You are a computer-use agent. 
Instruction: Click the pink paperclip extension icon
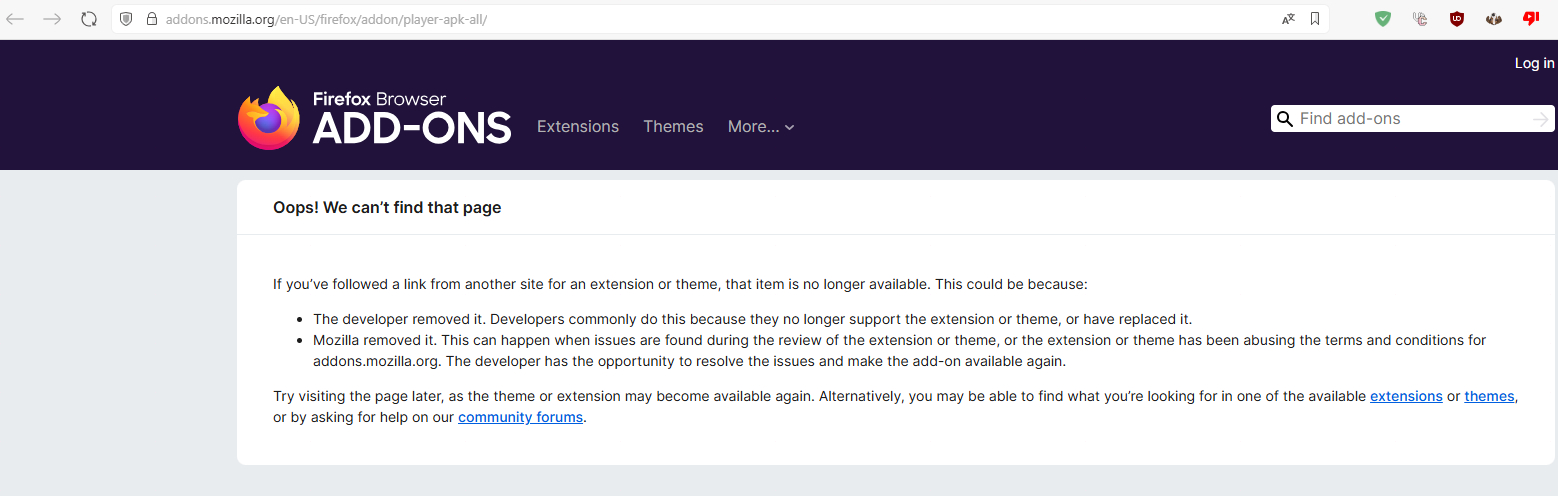1420,19
